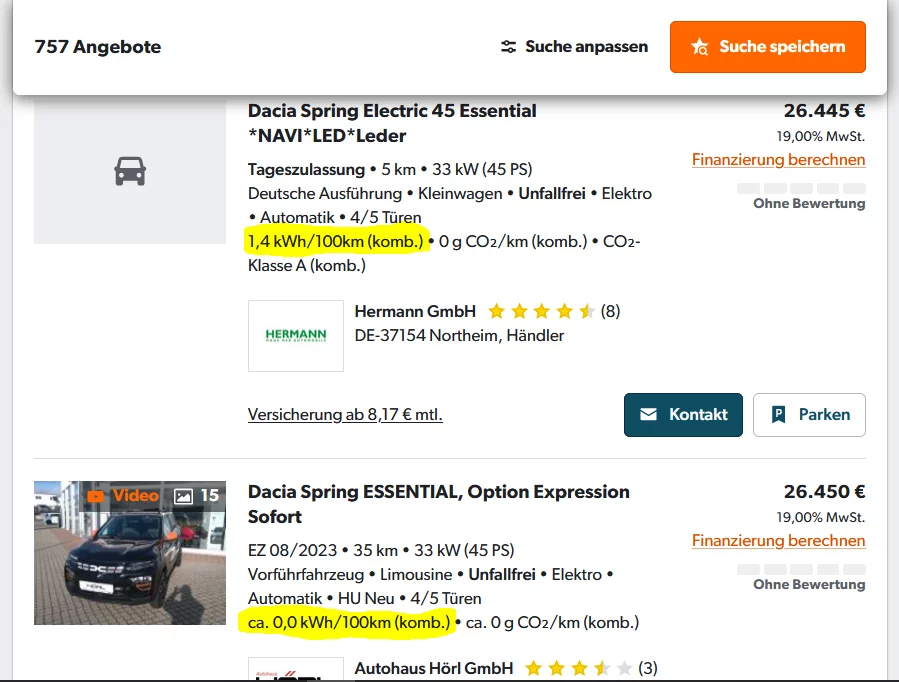899x682 pixels.
Task: Click the ca. 0,0 kWh/100km (komb.) text
Action: tap(349, 622)
